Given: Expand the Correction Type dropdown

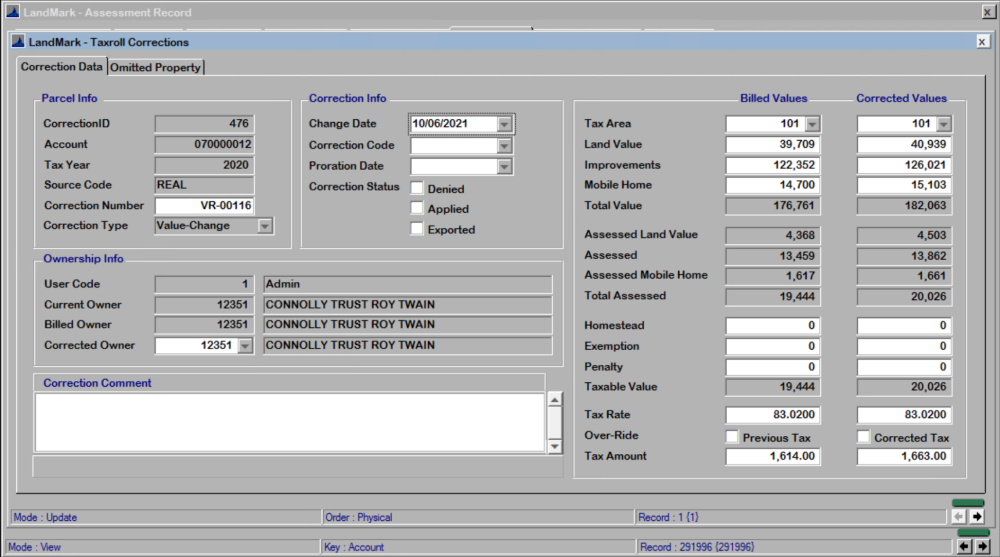Looking at the screenshot, I should [x=264, y=227].
